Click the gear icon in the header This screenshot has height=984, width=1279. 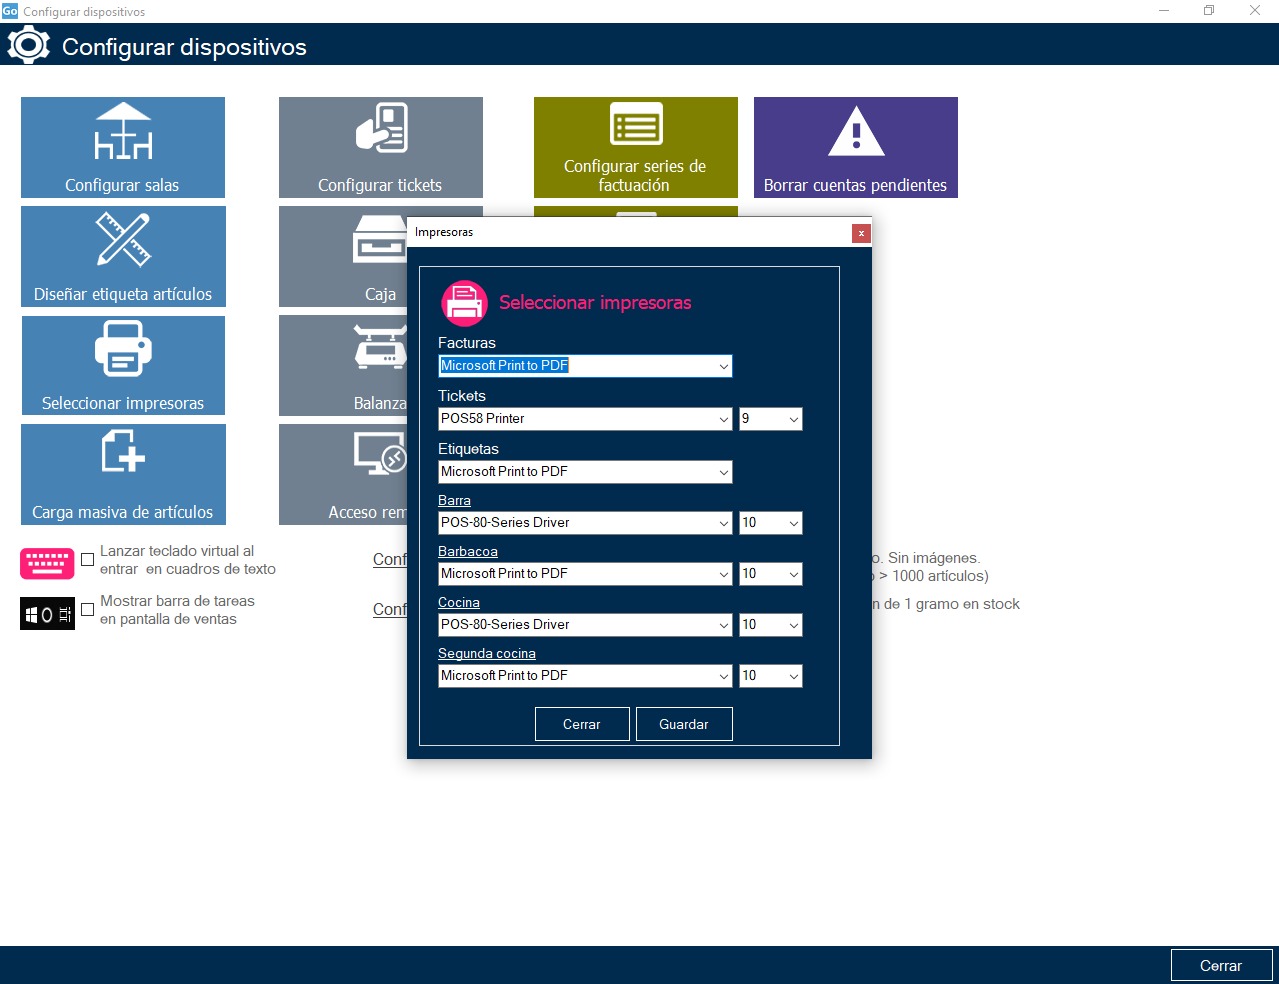pyautogui.click(x=28, y=45)
